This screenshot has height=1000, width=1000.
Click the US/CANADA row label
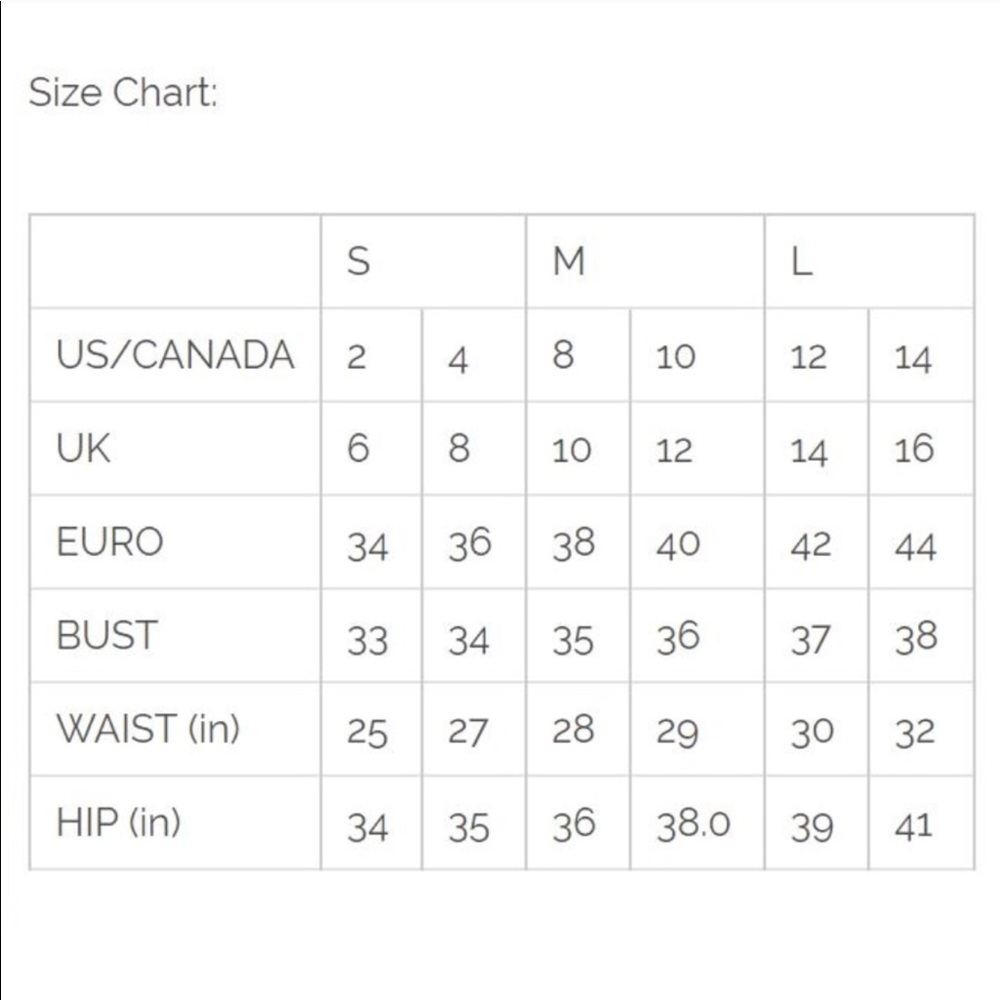[175, 355]
